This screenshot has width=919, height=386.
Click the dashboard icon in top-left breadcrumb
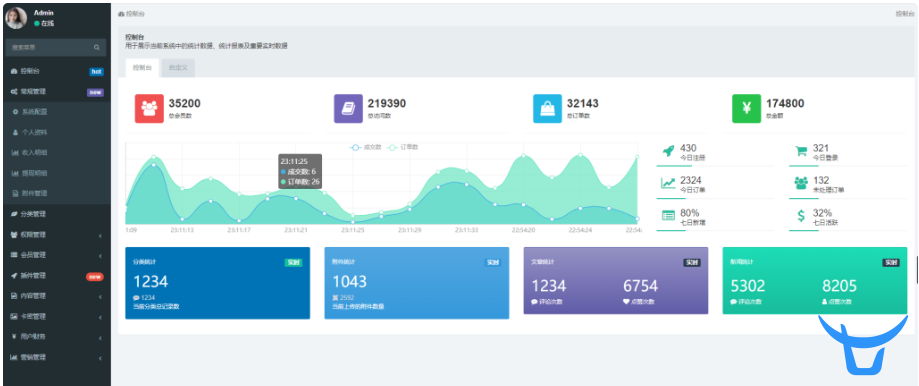point(121,13)
